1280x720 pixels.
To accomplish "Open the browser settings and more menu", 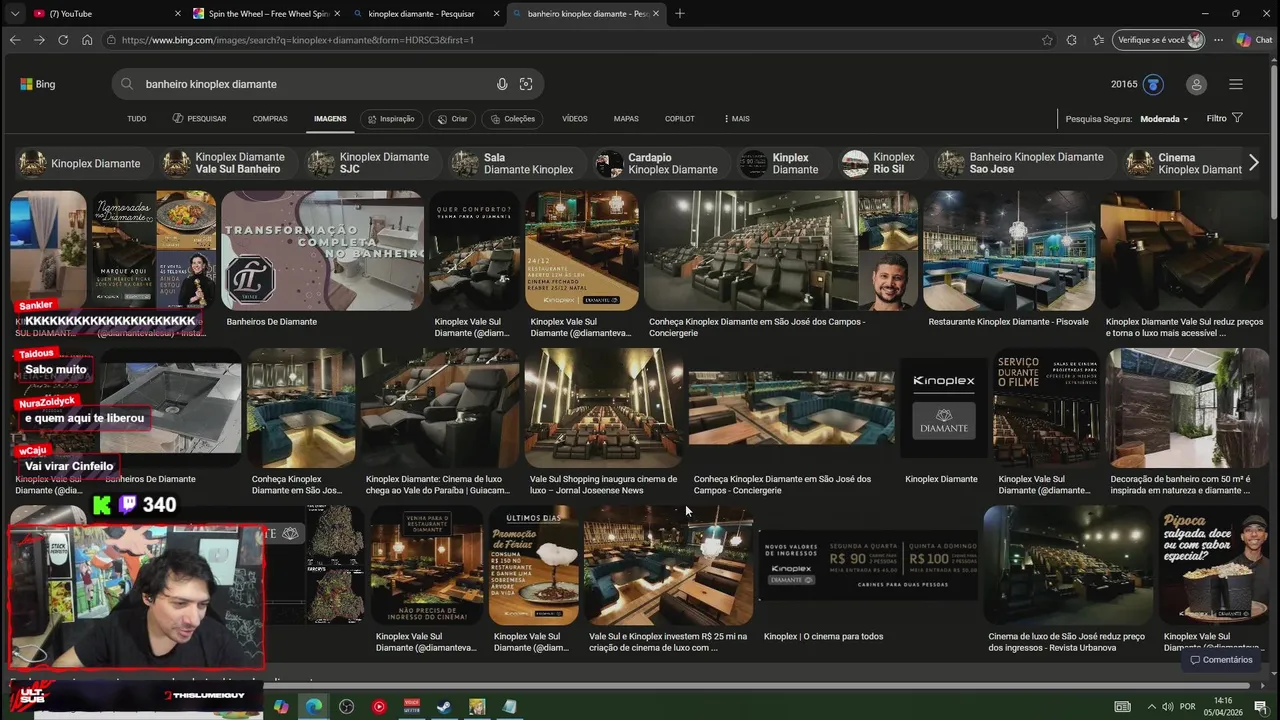I will pos(1218,40).
